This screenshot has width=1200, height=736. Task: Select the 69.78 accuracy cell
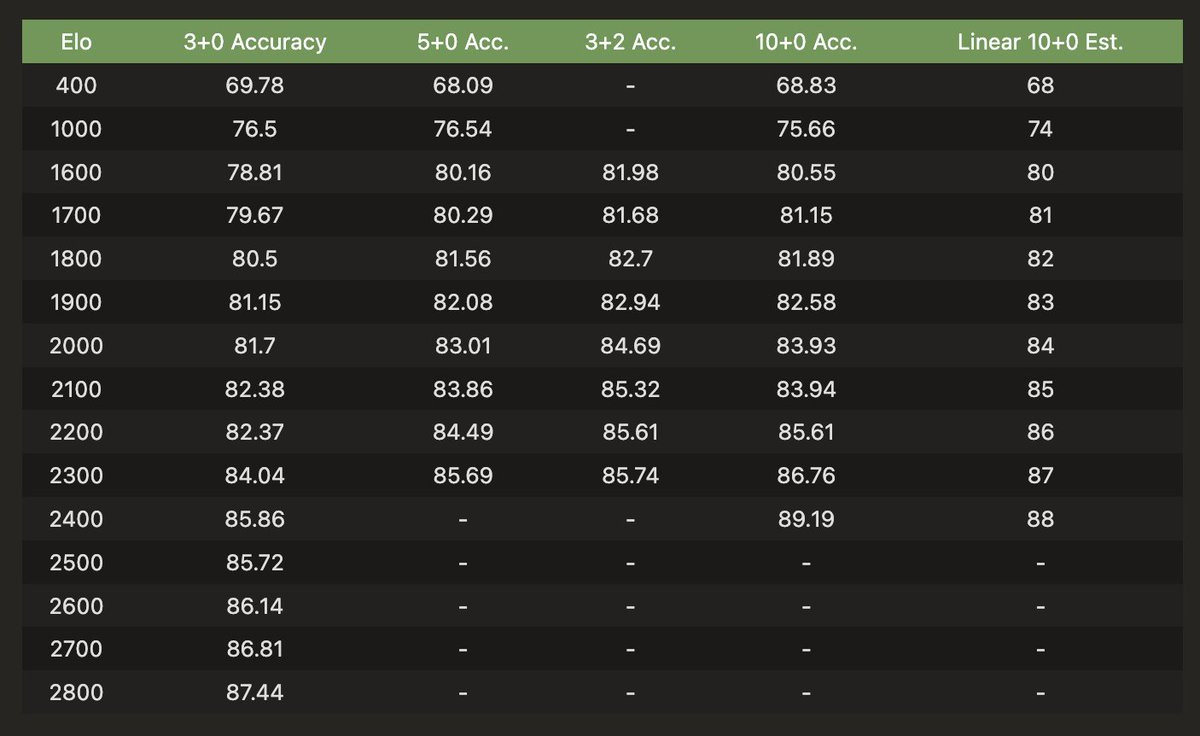point(255,86)
